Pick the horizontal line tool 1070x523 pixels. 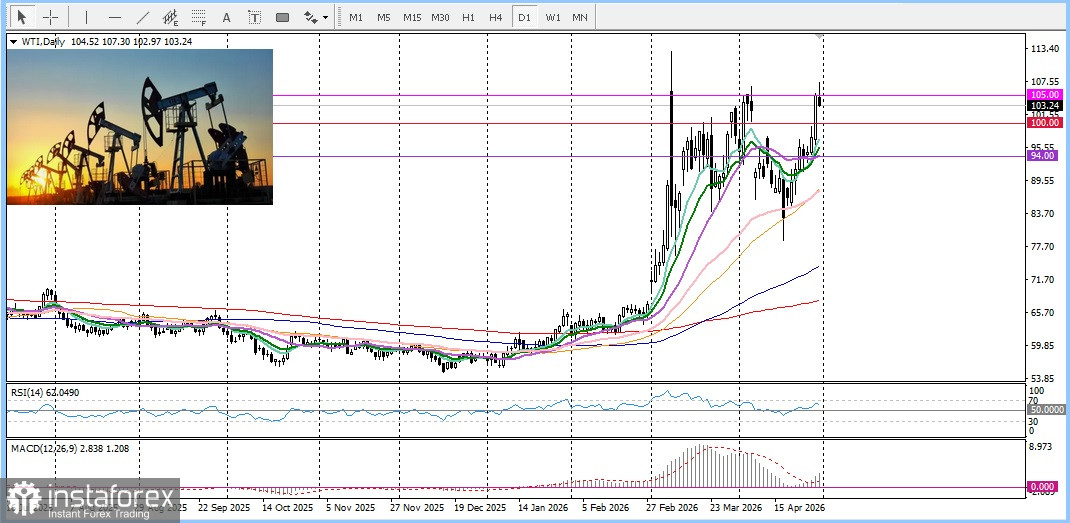114,17
